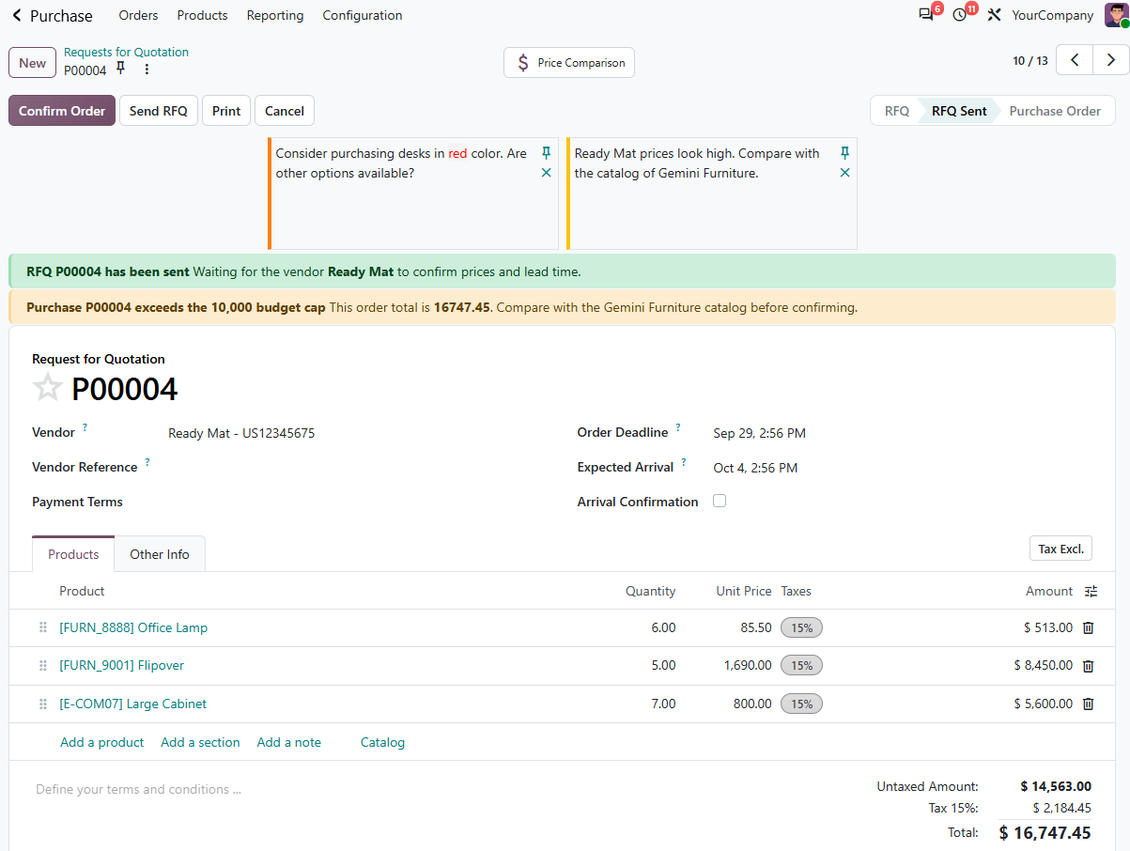Open the [FURN_9001] Flipover product

pos(122,666)
